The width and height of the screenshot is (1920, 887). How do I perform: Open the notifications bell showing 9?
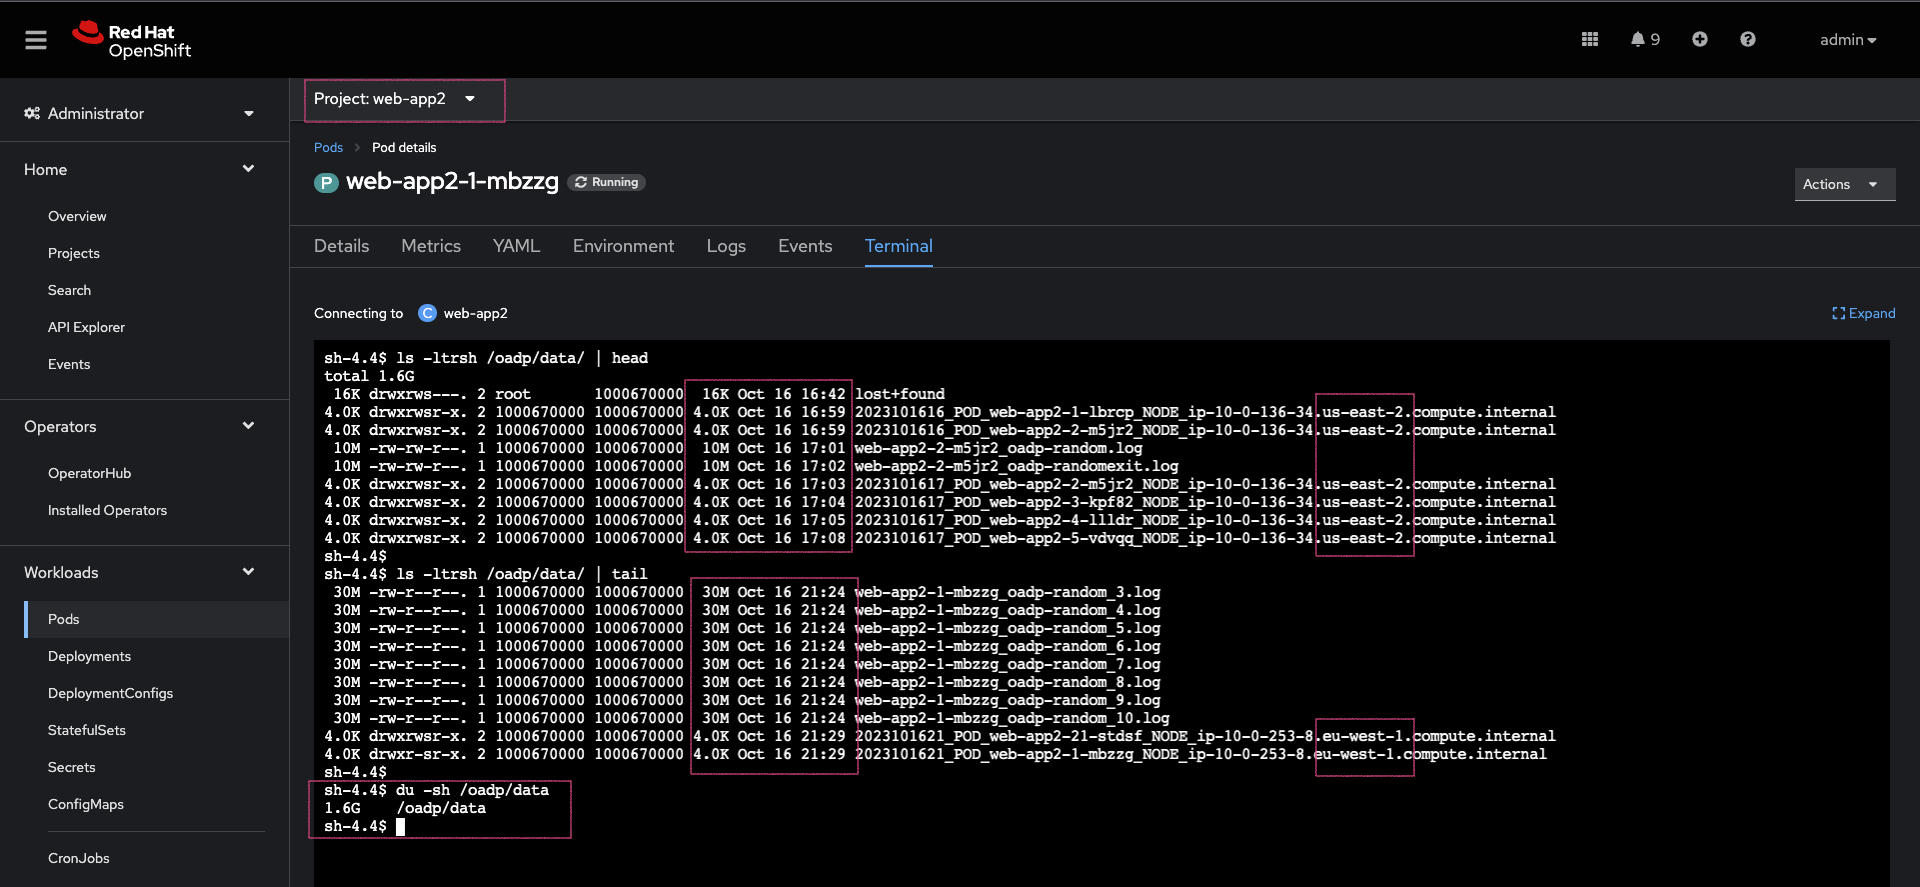tap(1645, 39)
